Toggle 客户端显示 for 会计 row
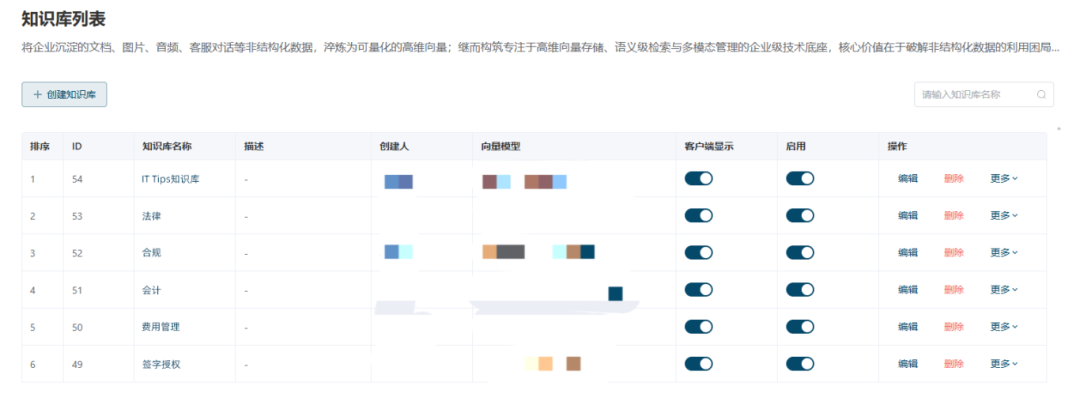 click(698, 290)
